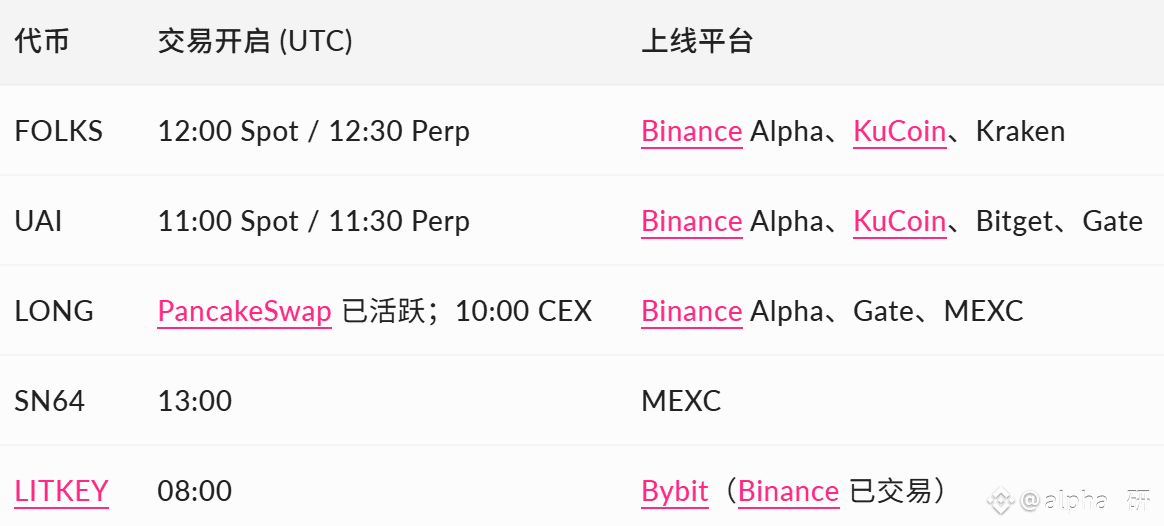Visit the Bybit link
The width and height of the screenshot is (1164, 526).
(x=674, y=491)
